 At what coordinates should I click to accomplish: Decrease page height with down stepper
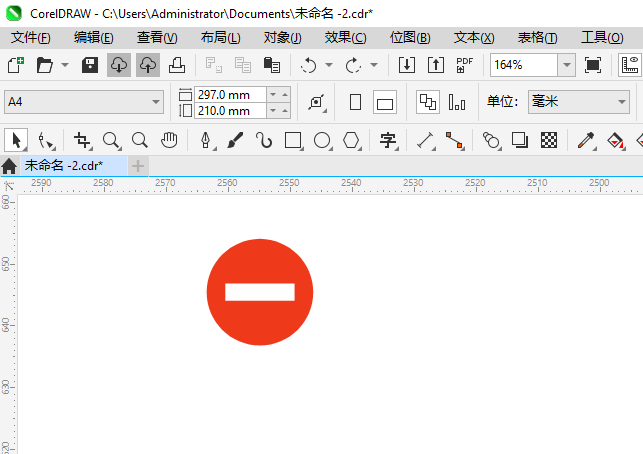(273, 111)
